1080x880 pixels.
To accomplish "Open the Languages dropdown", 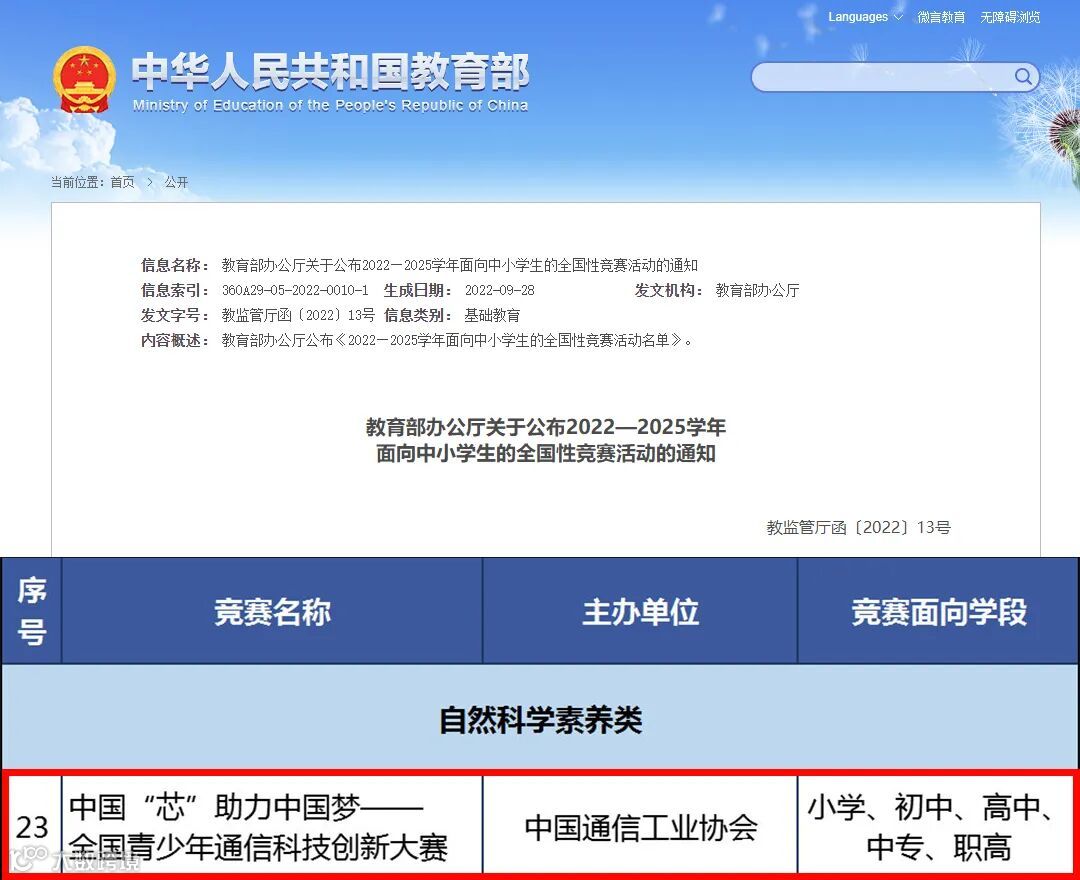I will click(x=865, y=17).
